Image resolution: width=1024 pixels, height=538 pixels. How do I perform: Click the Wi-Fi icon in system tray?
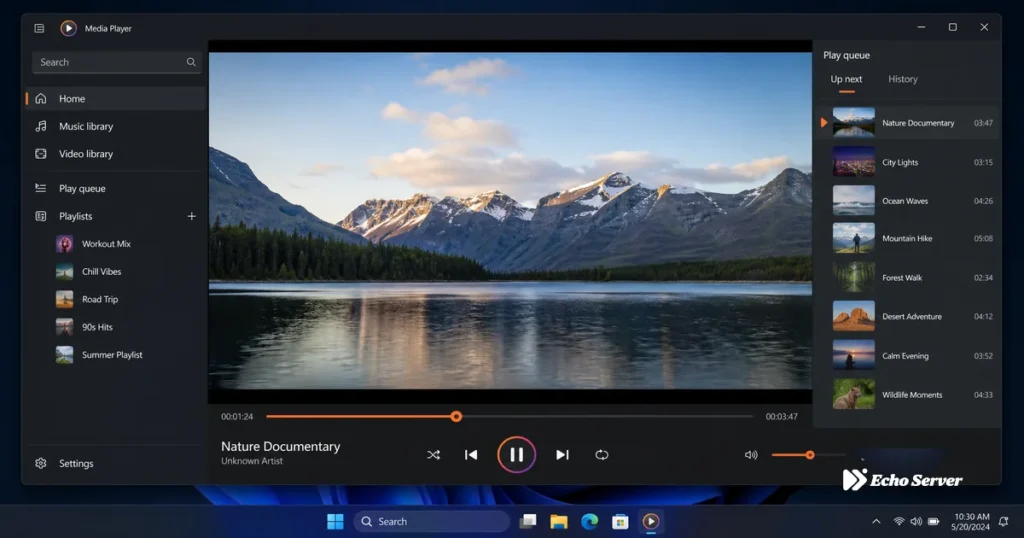pyautogui.click(x=899, y=521)
